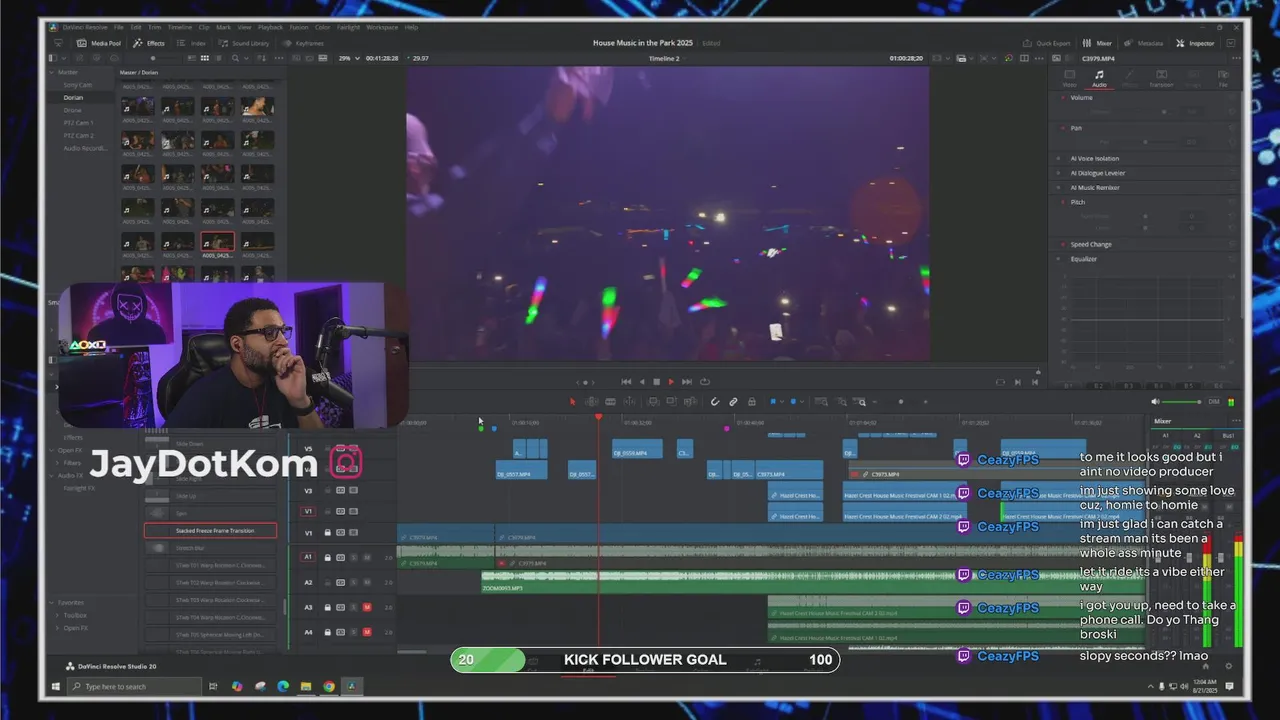Open the Edit menu
1280x720 pixels.
(x=135, y=27)
